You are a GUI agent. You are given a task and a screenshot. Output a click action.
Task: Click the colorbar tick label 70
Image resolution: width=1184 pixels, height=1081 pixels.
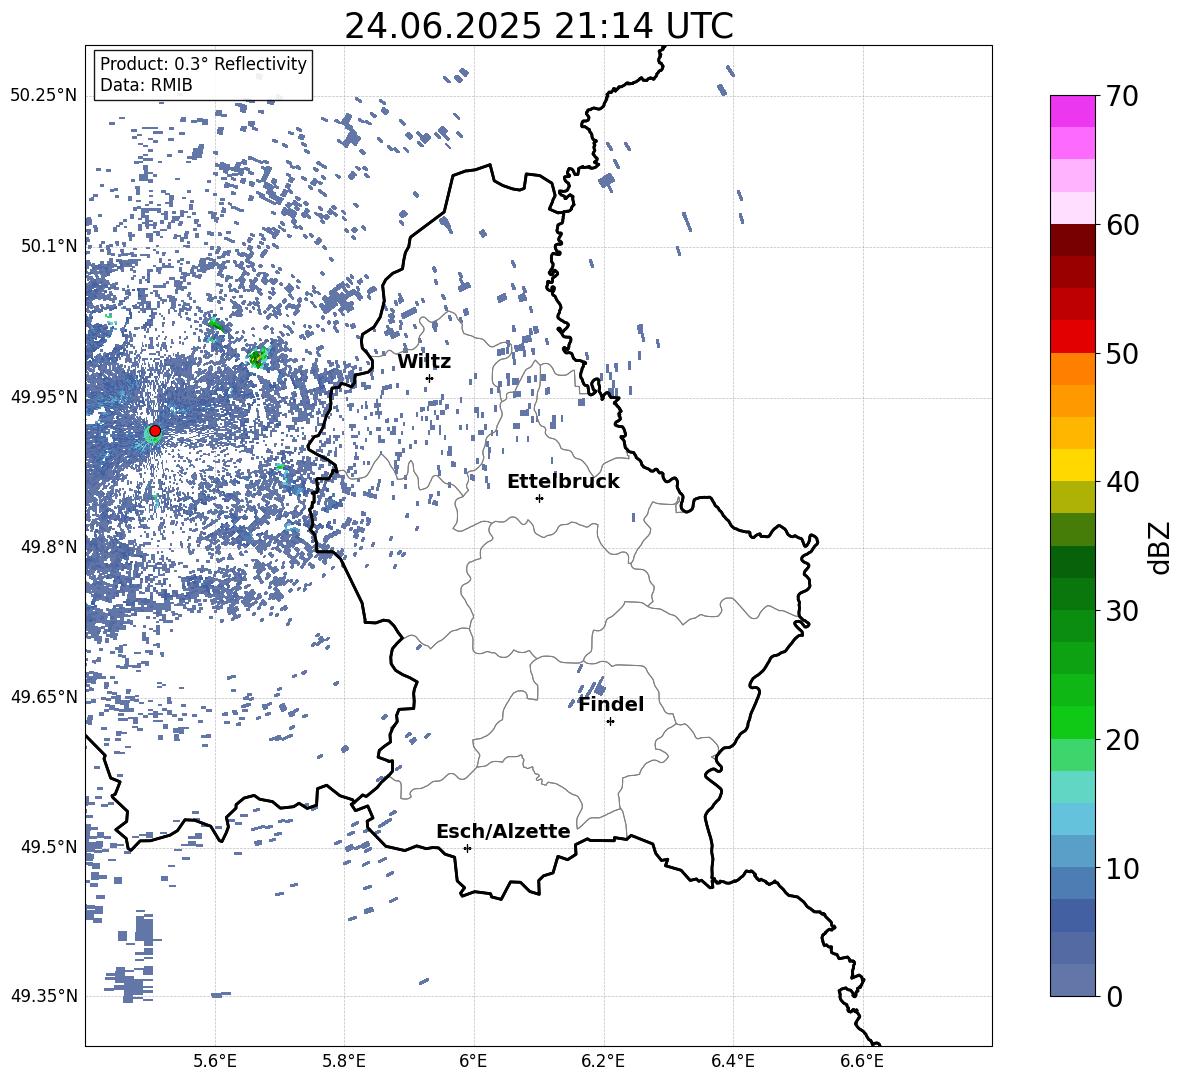(1122, 96)
